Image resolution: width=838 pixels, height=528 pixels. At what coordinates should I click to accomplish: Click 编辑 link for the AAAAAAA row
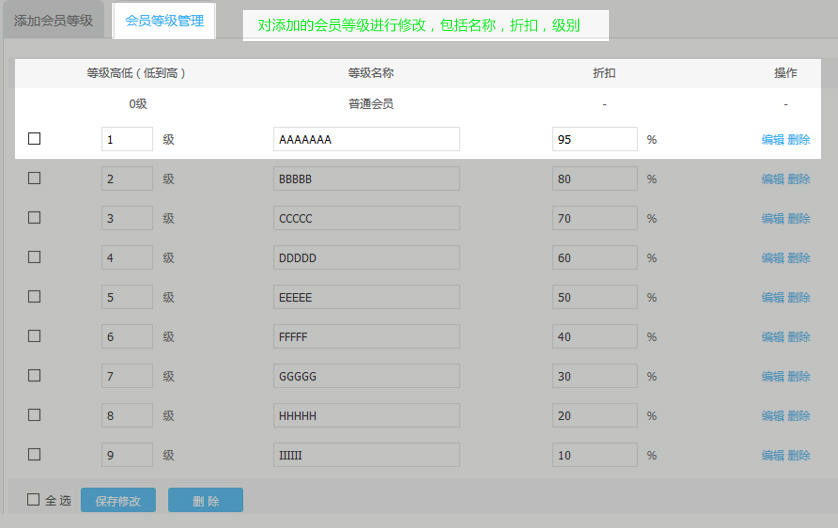772,140
